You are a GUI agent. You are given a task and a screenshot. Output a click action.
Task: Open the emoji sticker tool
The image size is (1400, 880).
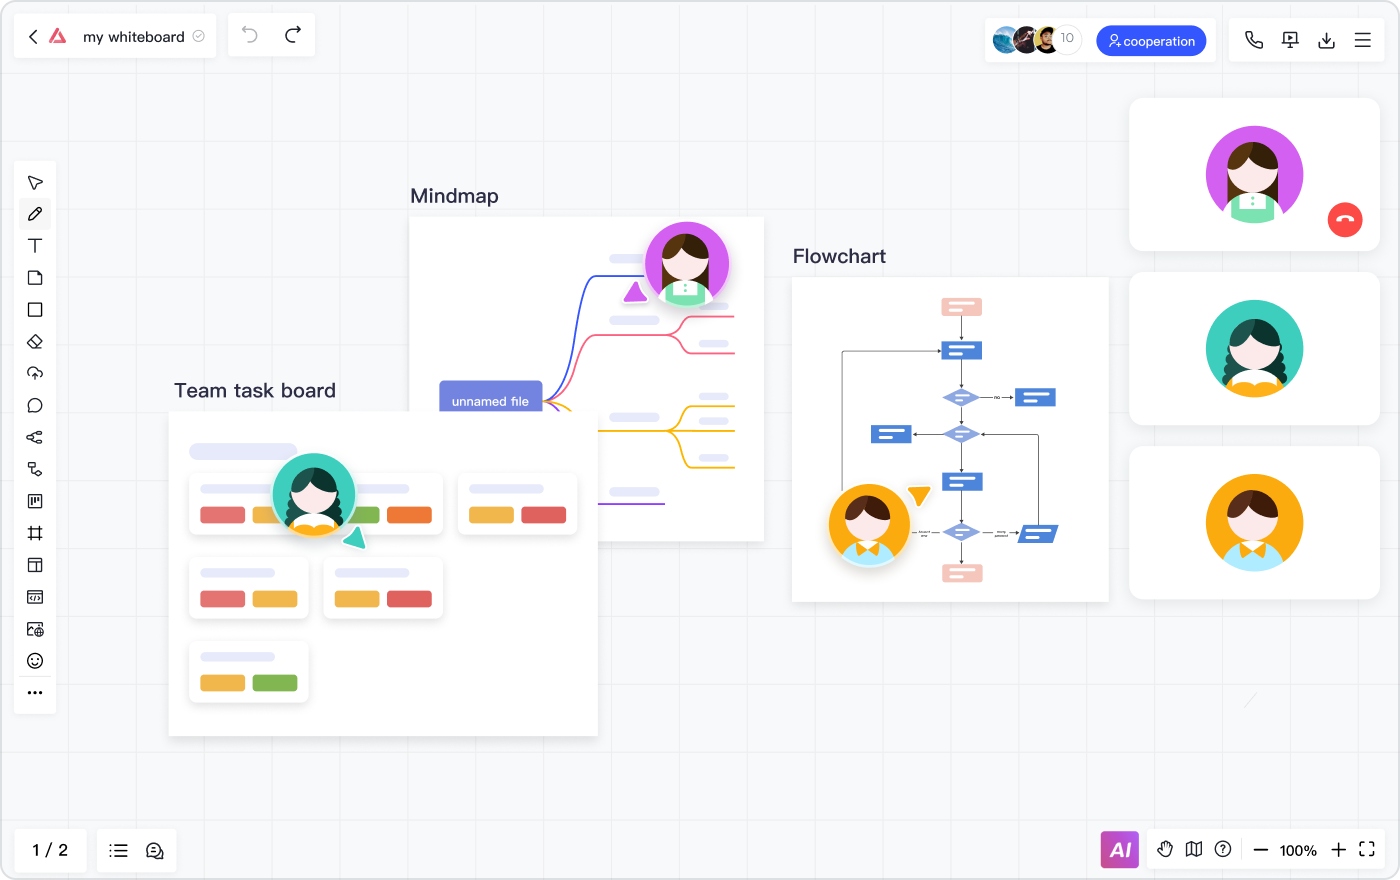(35, 661)
